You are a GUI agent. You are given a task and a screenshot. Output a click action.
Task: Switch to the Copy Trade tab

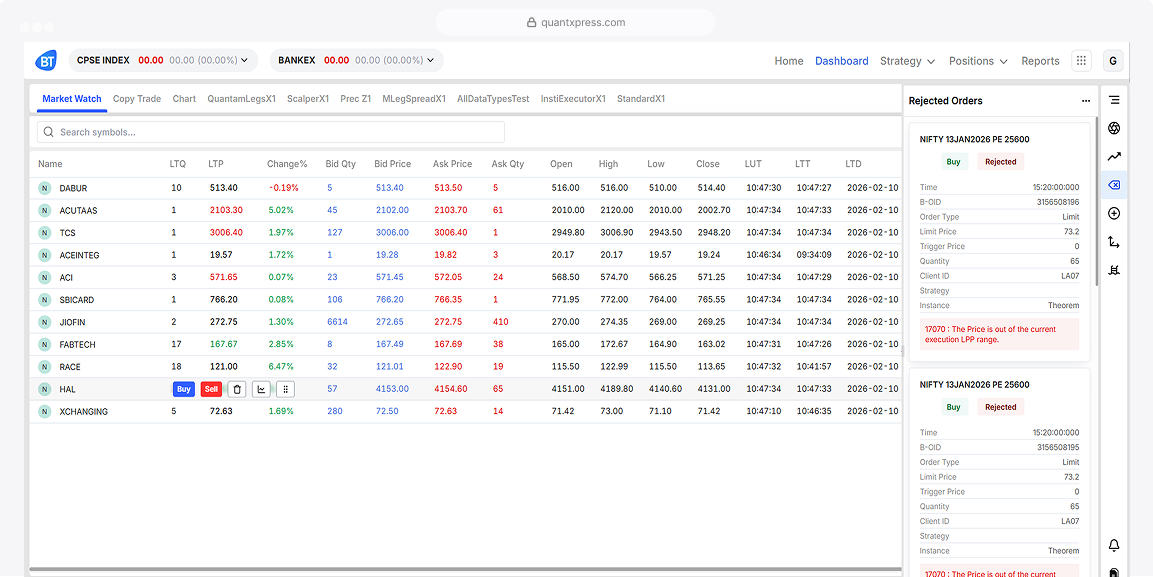[x=137, y=98]
